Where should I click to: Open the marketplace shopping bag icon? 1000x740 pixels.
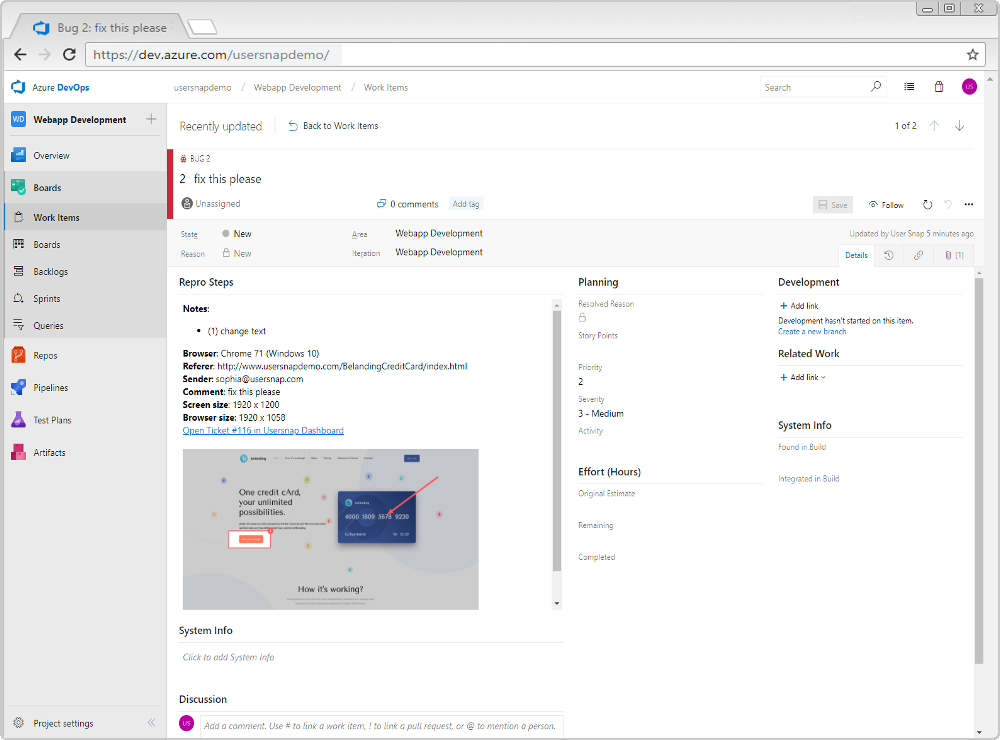[x=939, y=87]
